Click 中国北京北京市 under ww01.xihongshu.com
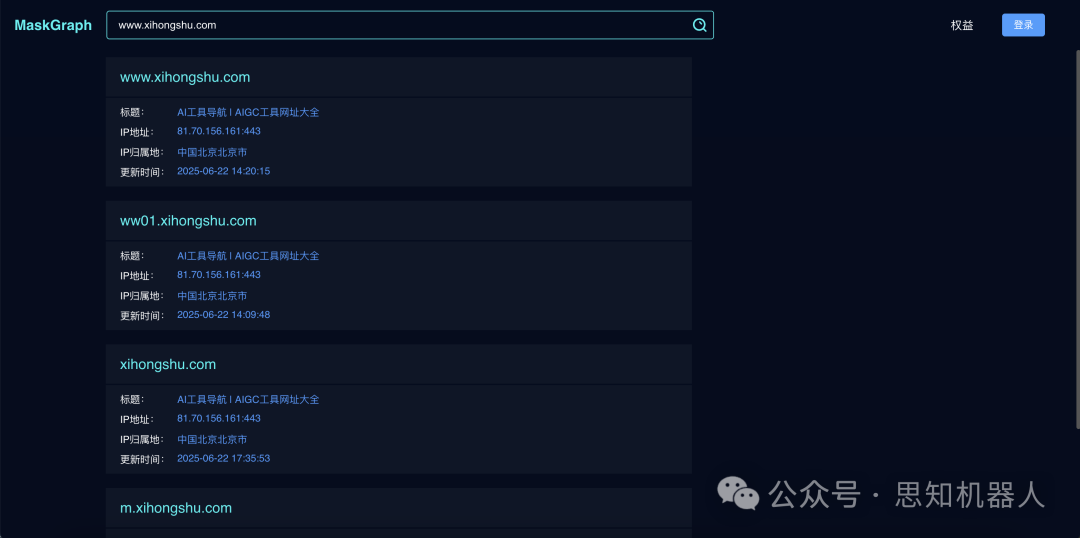Viewport: 1080px width, 538px height. [x=212, y=296]
